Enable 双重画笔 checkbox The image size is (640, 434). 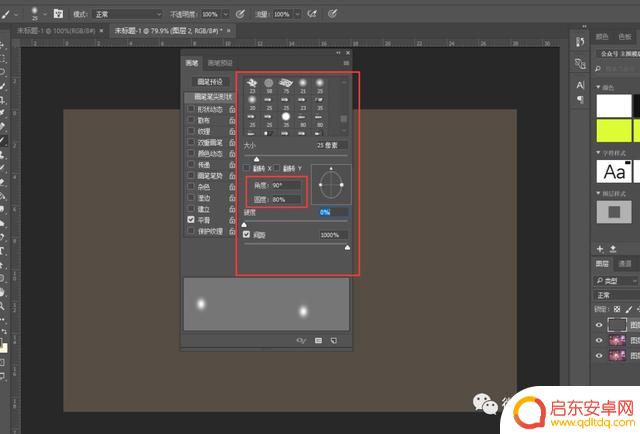[x=191, y=142]
